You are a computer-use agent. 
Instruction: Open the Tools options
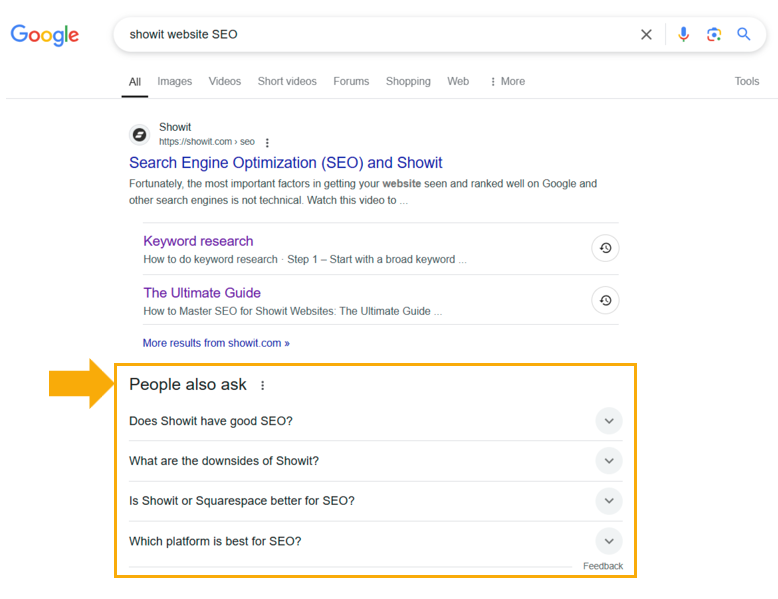click(747, 81)
